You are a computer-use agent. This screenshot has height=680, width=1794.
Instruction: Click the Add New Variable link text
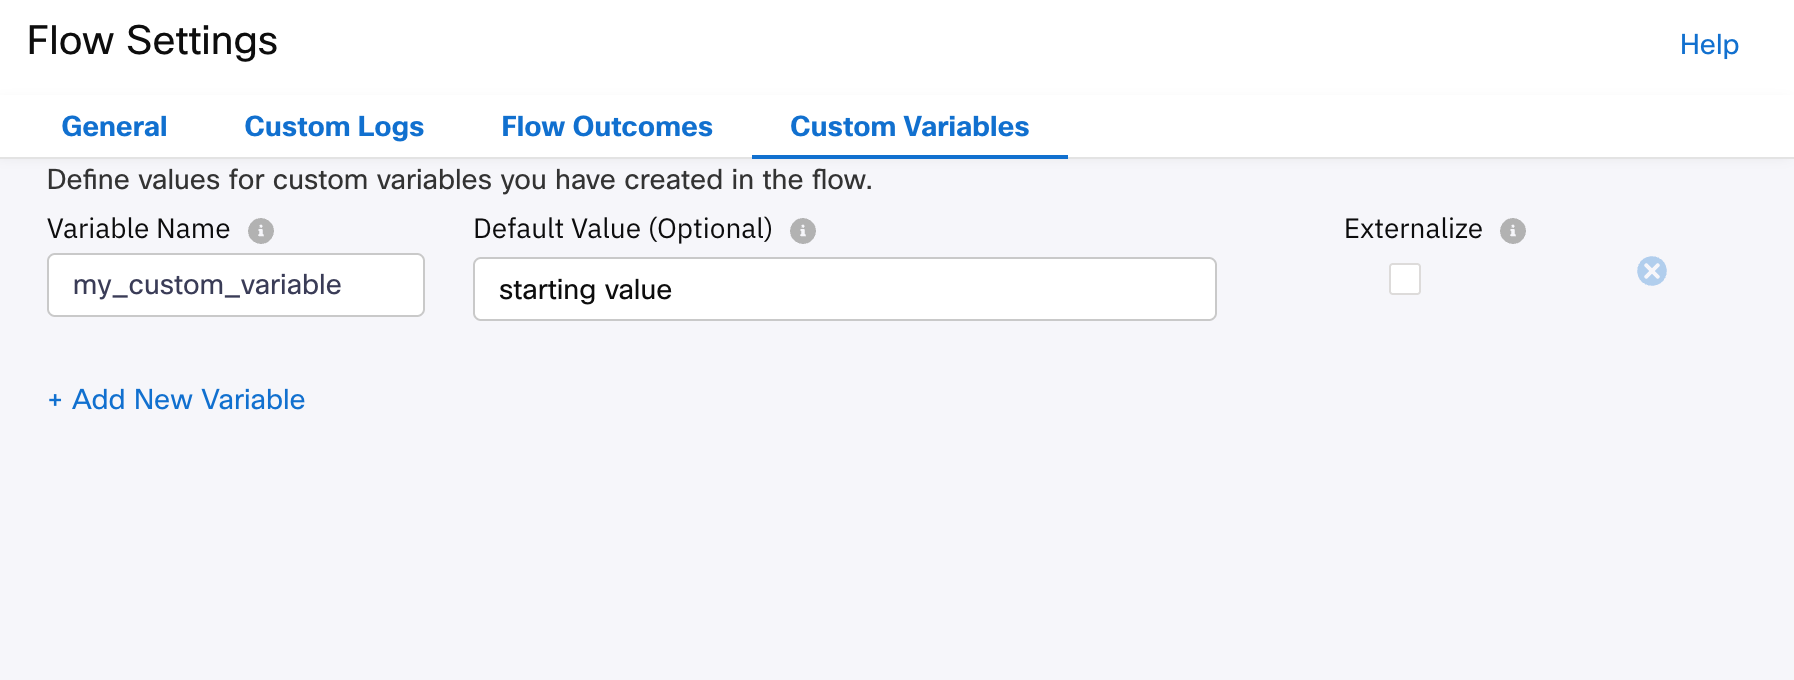188,400
